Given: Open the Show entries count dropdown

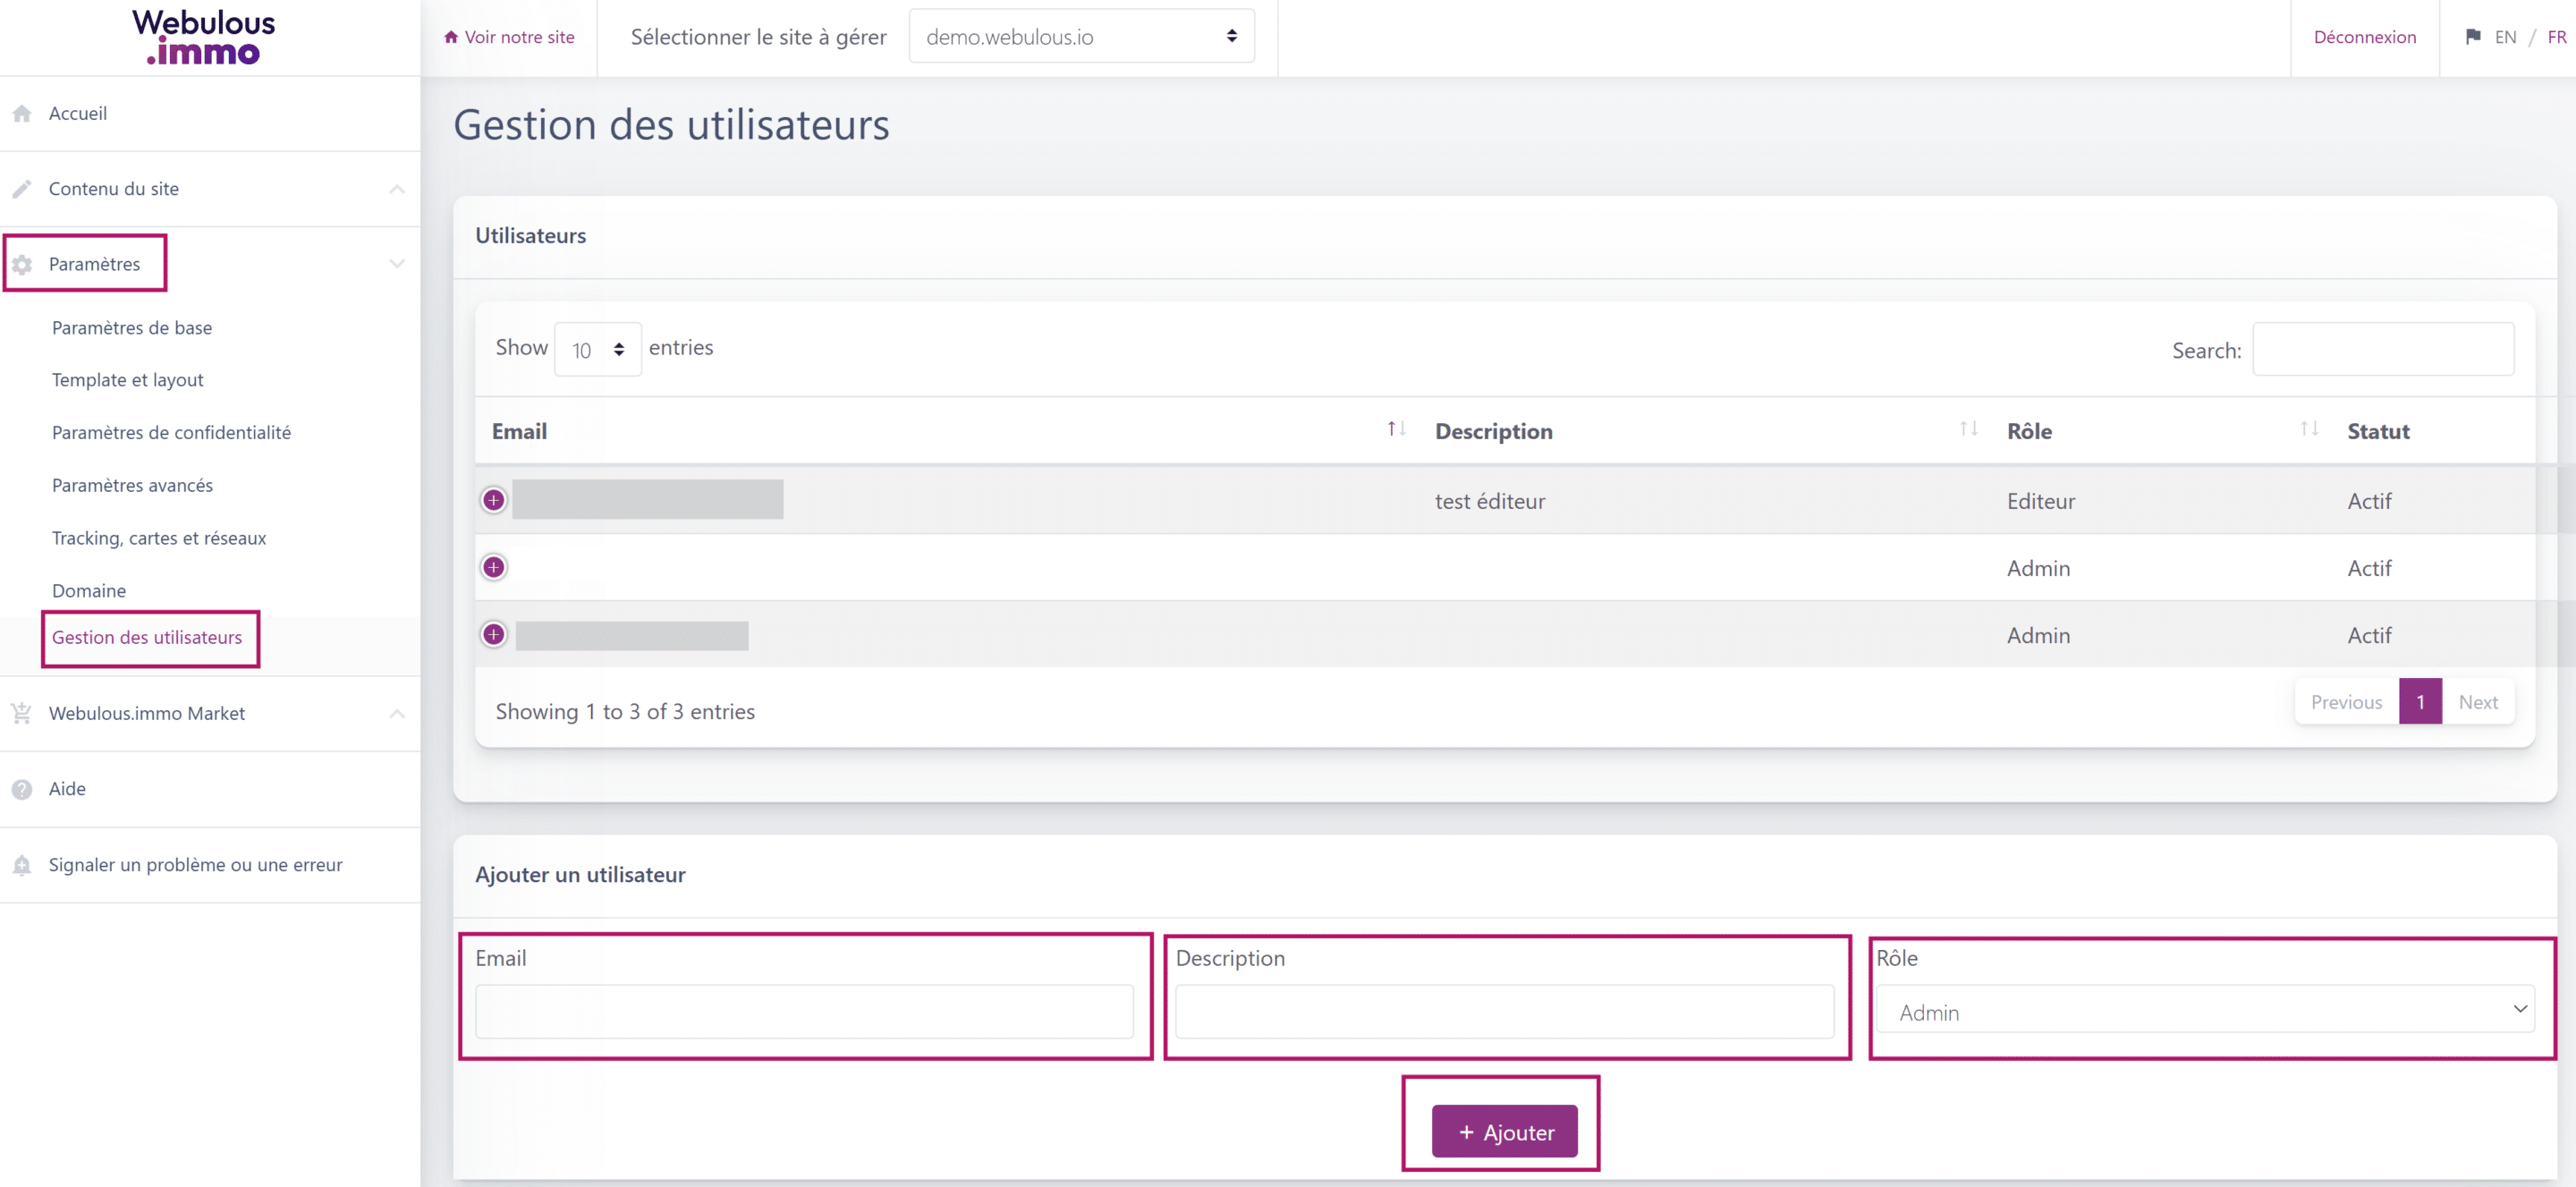Looking at the screenshot, I should [x=597, y=349].
